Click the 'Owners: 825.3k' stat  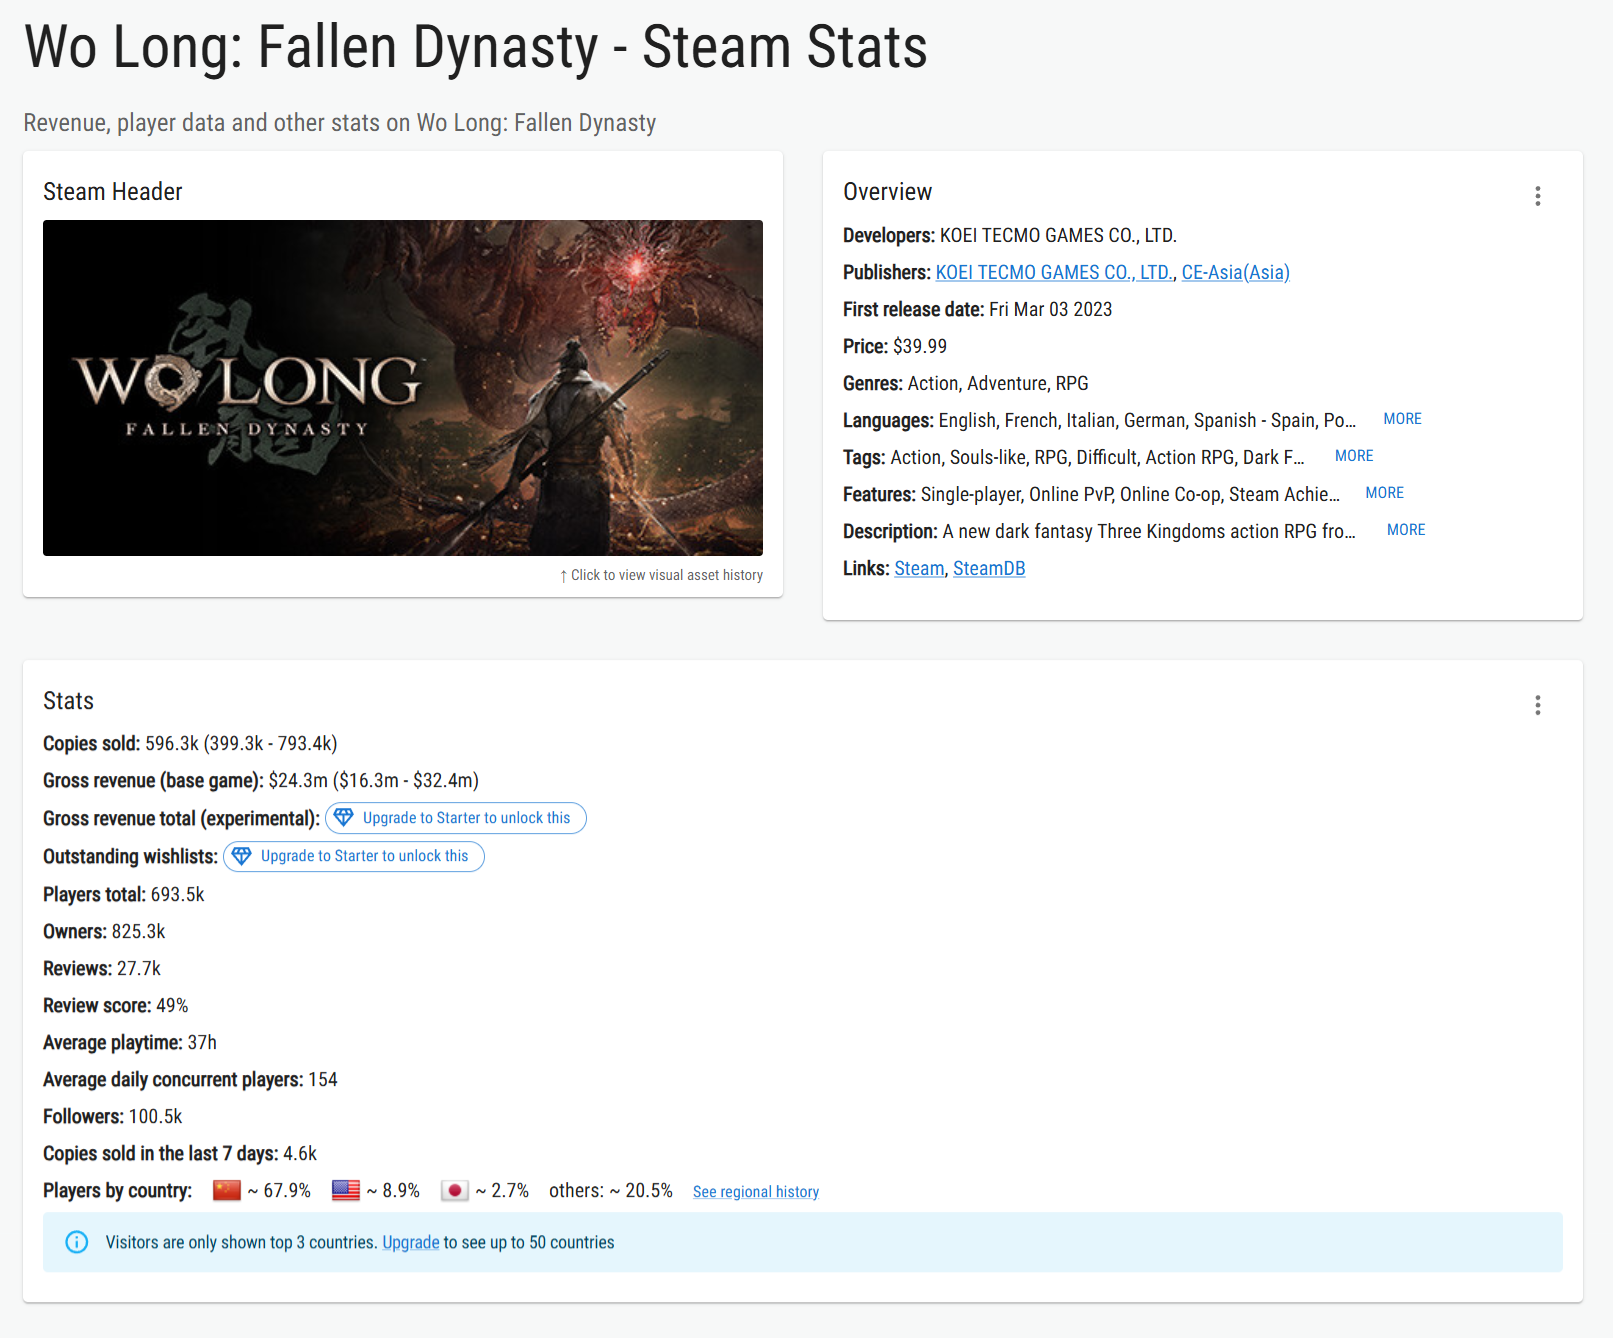[x=104, y=931]
